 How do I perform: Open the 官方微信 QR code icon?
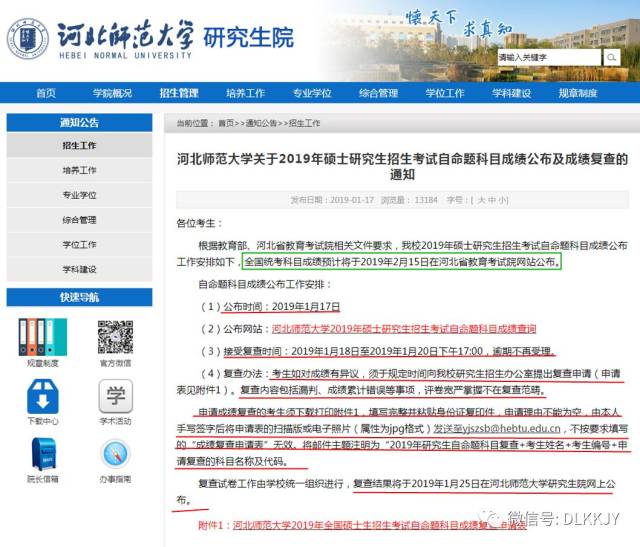coord(116,337)
